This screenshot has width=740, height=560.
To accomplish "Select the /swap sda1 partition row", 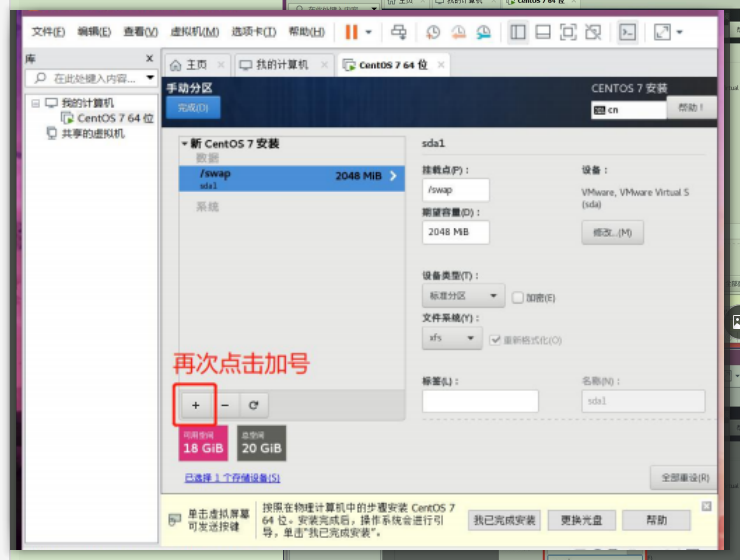I will point(292,178).
